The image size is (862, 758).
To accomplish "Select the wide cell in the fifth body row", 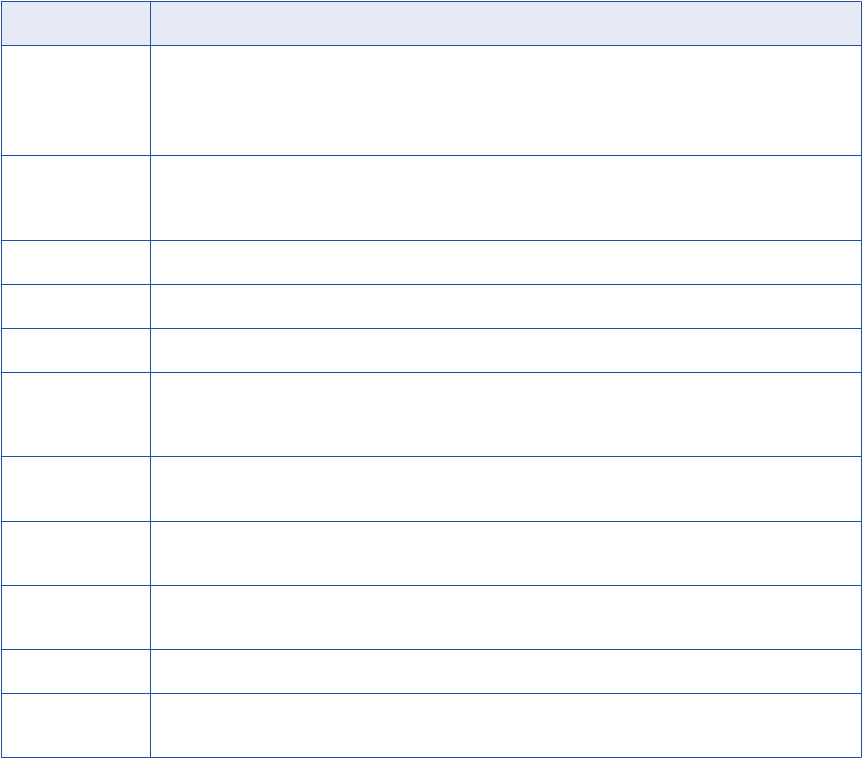I will coord(505,350).
